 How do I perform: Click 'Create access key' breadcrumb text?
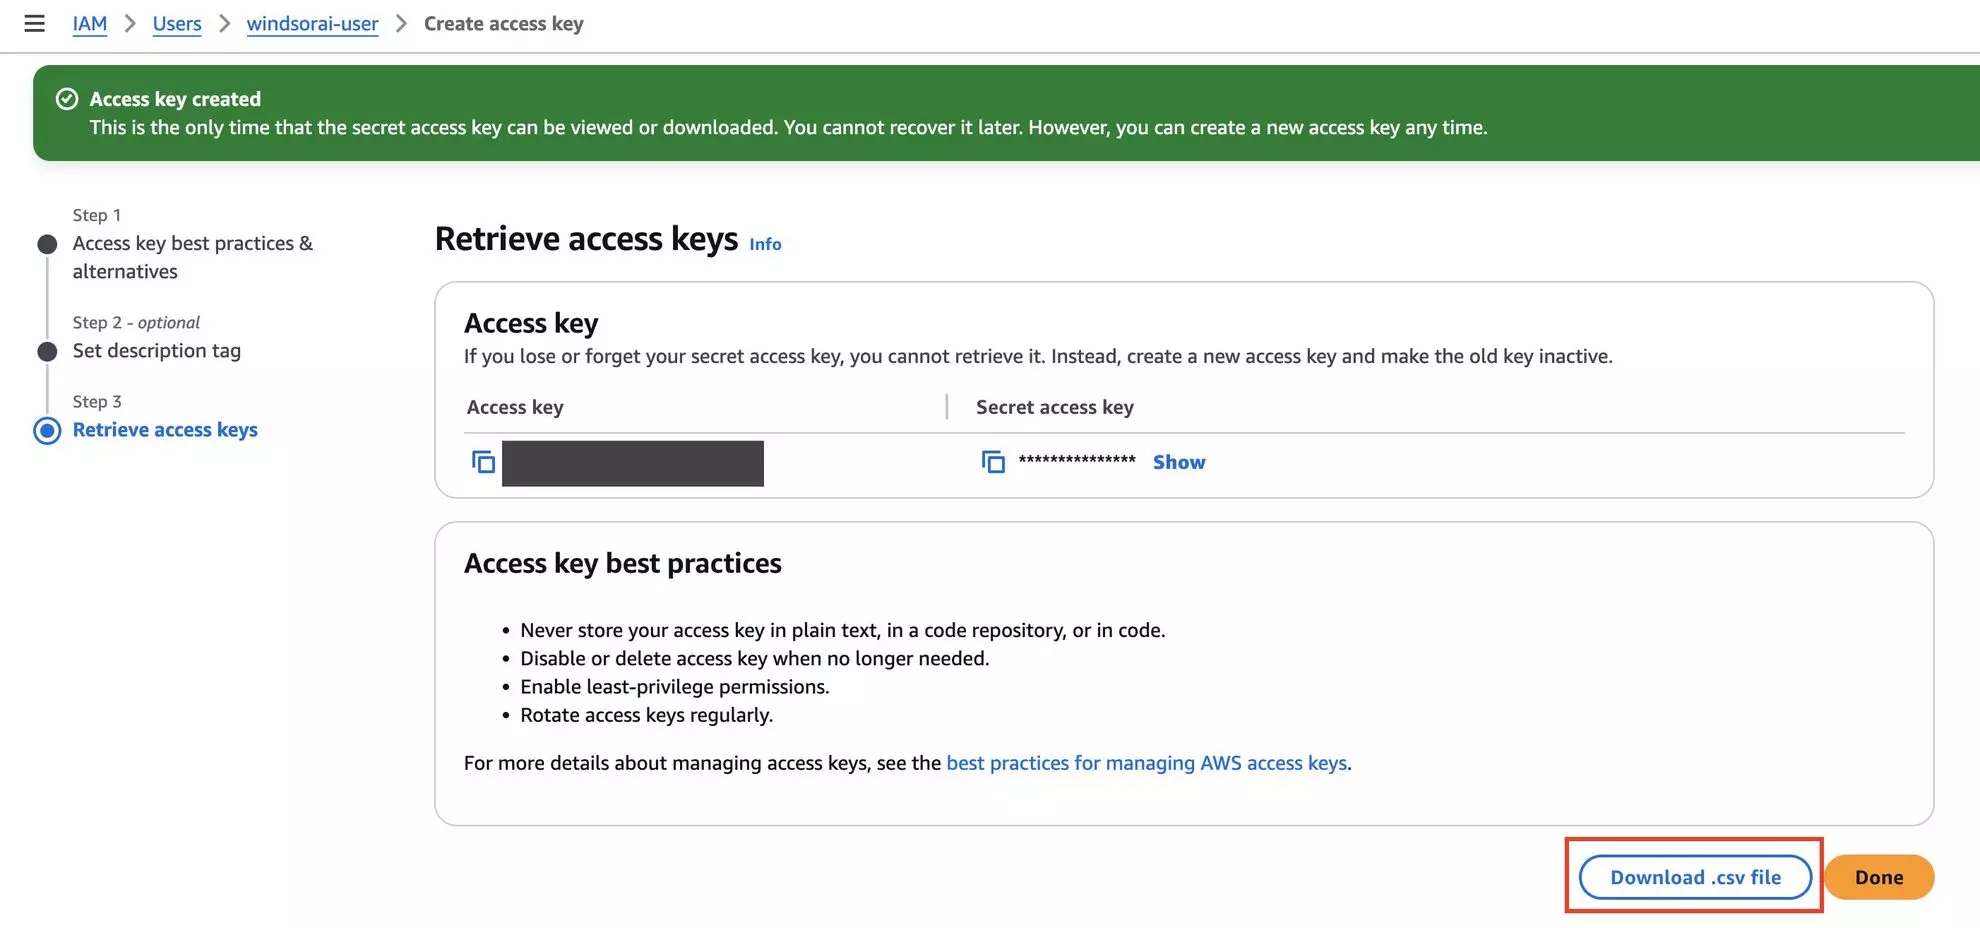click(x=504, y=23)
